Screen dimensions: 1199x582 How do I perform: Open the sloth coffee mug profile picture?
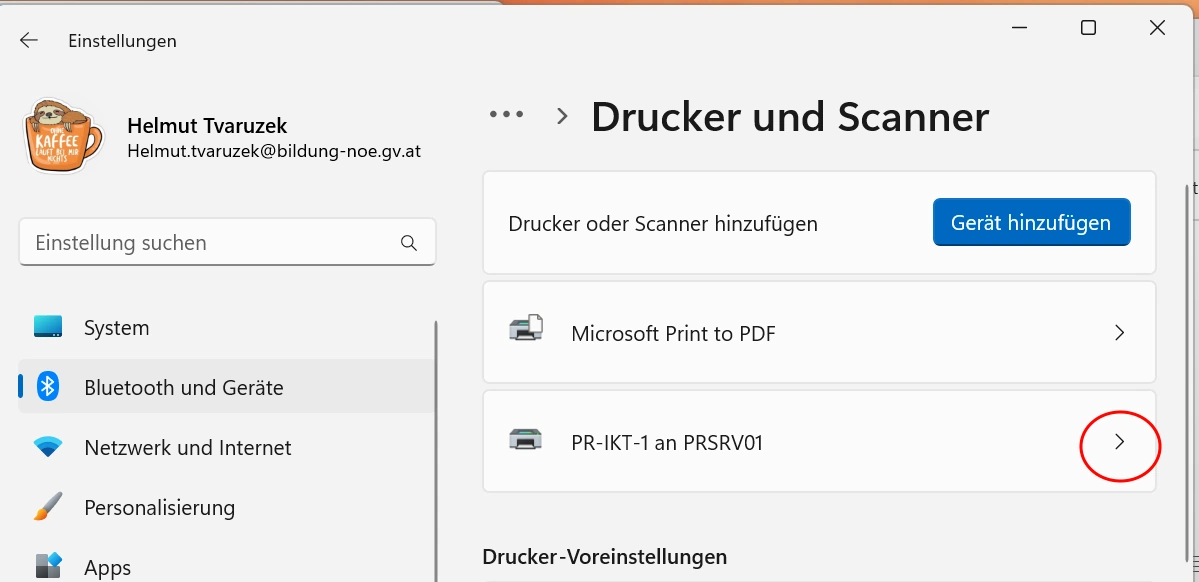pos(64,138)
